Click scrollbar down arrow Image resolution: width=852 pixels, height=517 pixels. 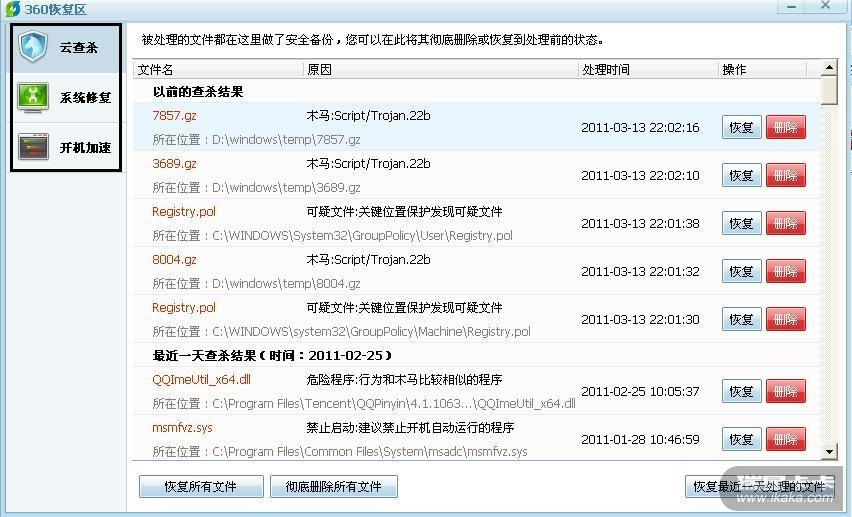point(829,451)
